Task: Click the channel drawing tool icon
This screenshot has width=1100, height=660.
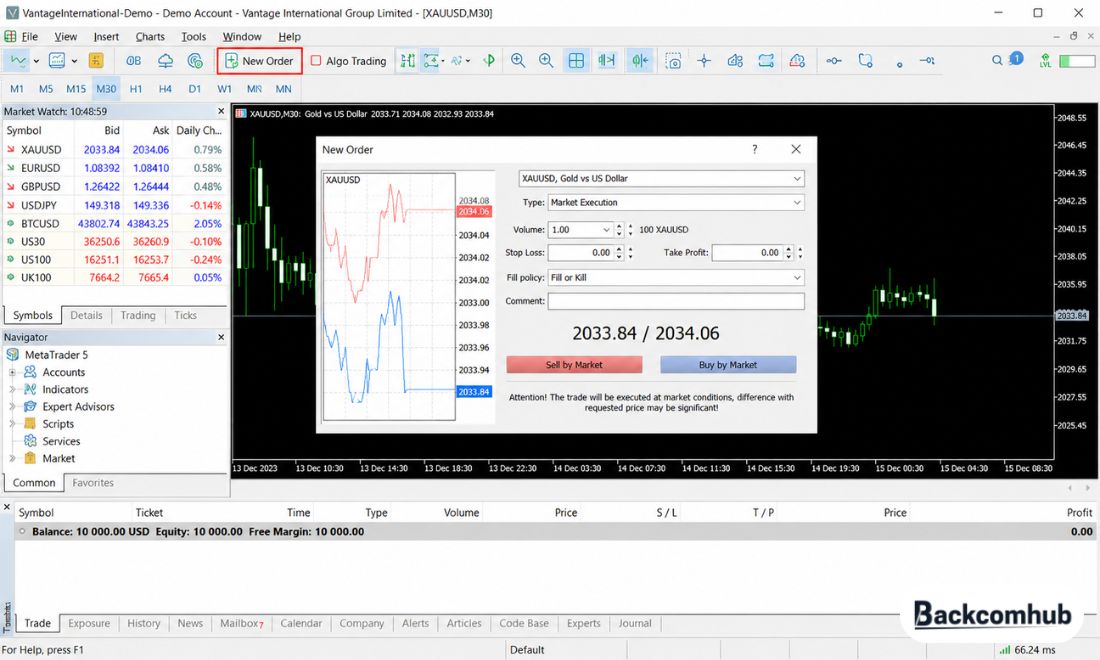Action: [766, 61]
